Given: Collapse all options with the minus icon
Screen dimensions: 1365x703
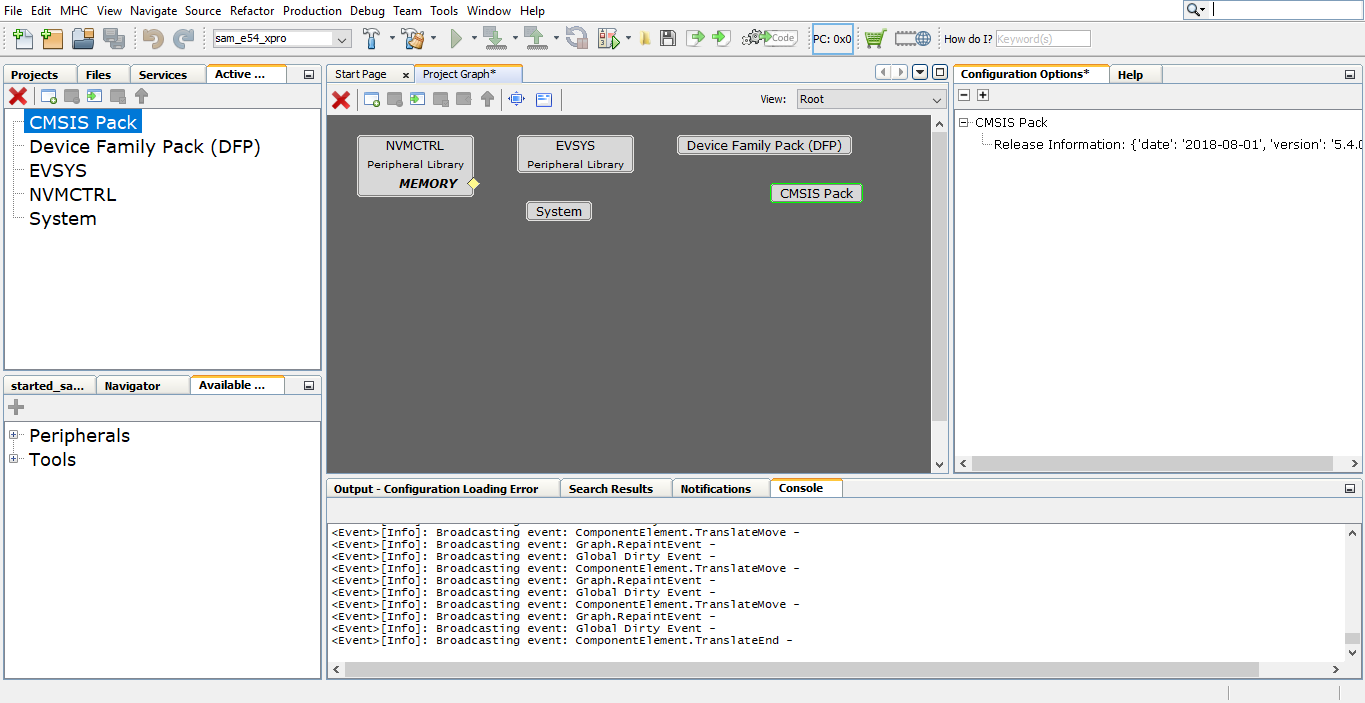Looking at the screenshot, I should click(963, 95).
